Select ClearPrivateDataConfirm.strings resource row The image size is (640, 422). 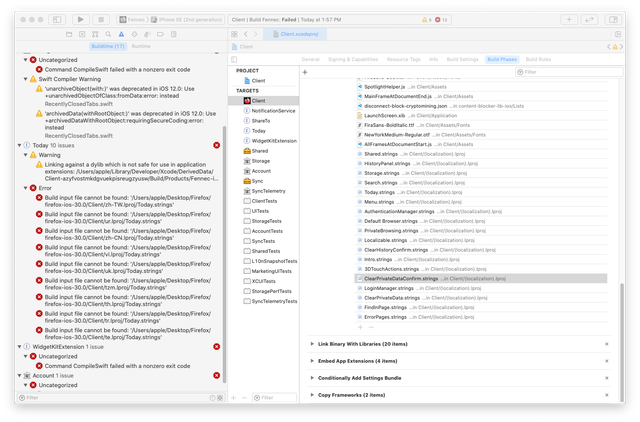(481, 279)
